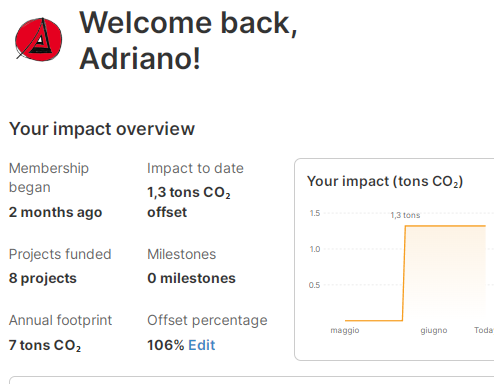Click the Offset percentage label
Image resolution: width=494 pixels, height=384 pixels.
click(x=207, y=320)
